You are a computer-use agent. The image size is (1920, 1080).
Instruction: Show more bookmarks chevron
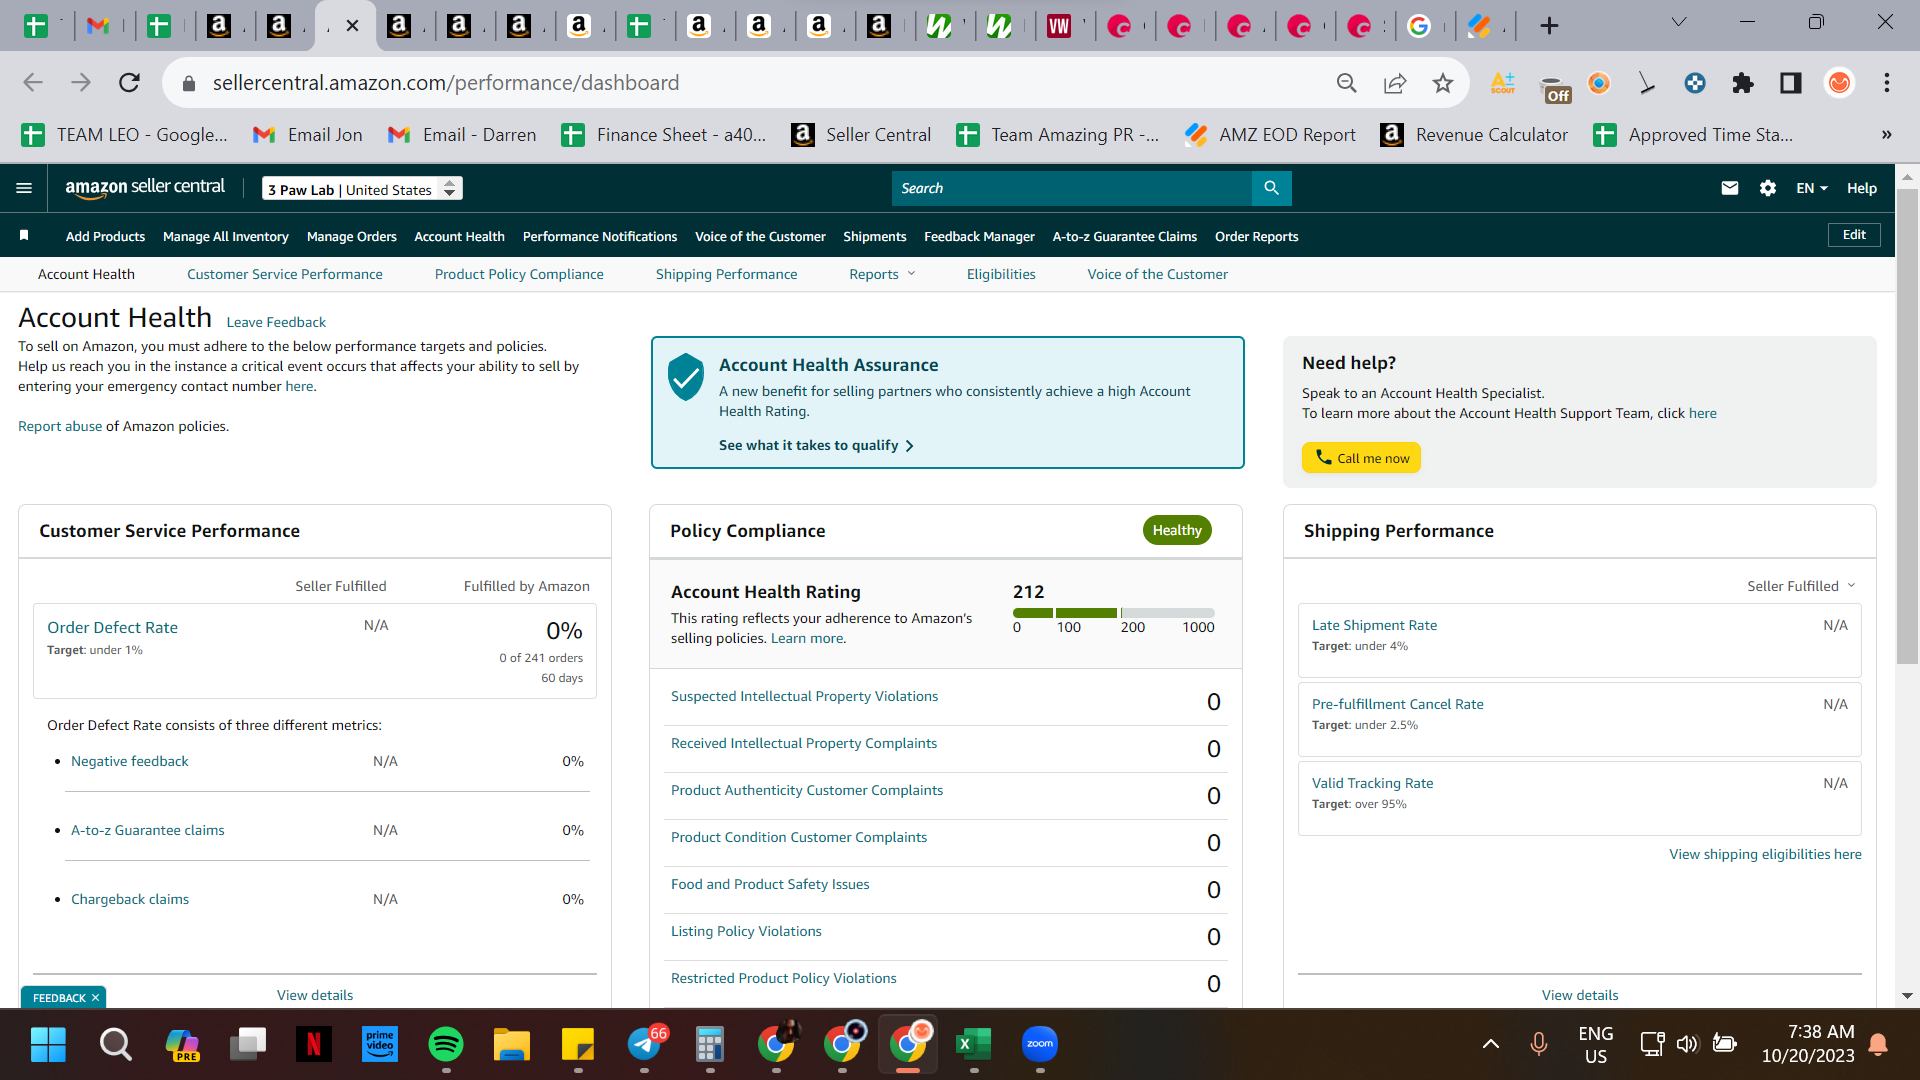pos(1886,134)
